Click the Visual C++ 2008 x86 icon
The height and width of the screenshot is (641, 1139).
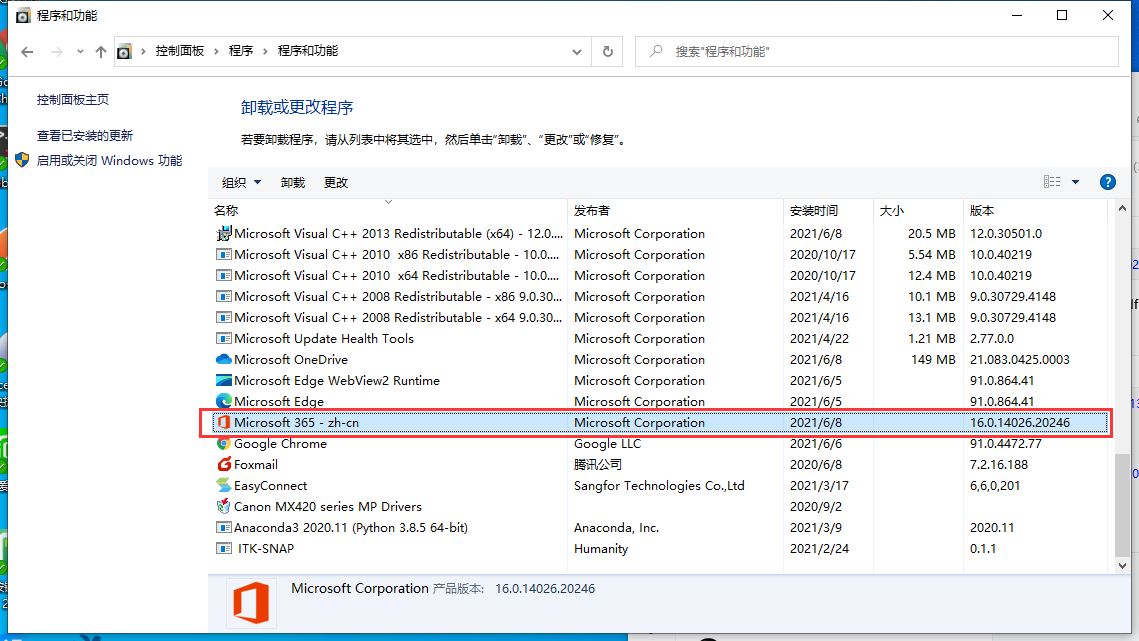pyautogui.click(x=224, y=297)
